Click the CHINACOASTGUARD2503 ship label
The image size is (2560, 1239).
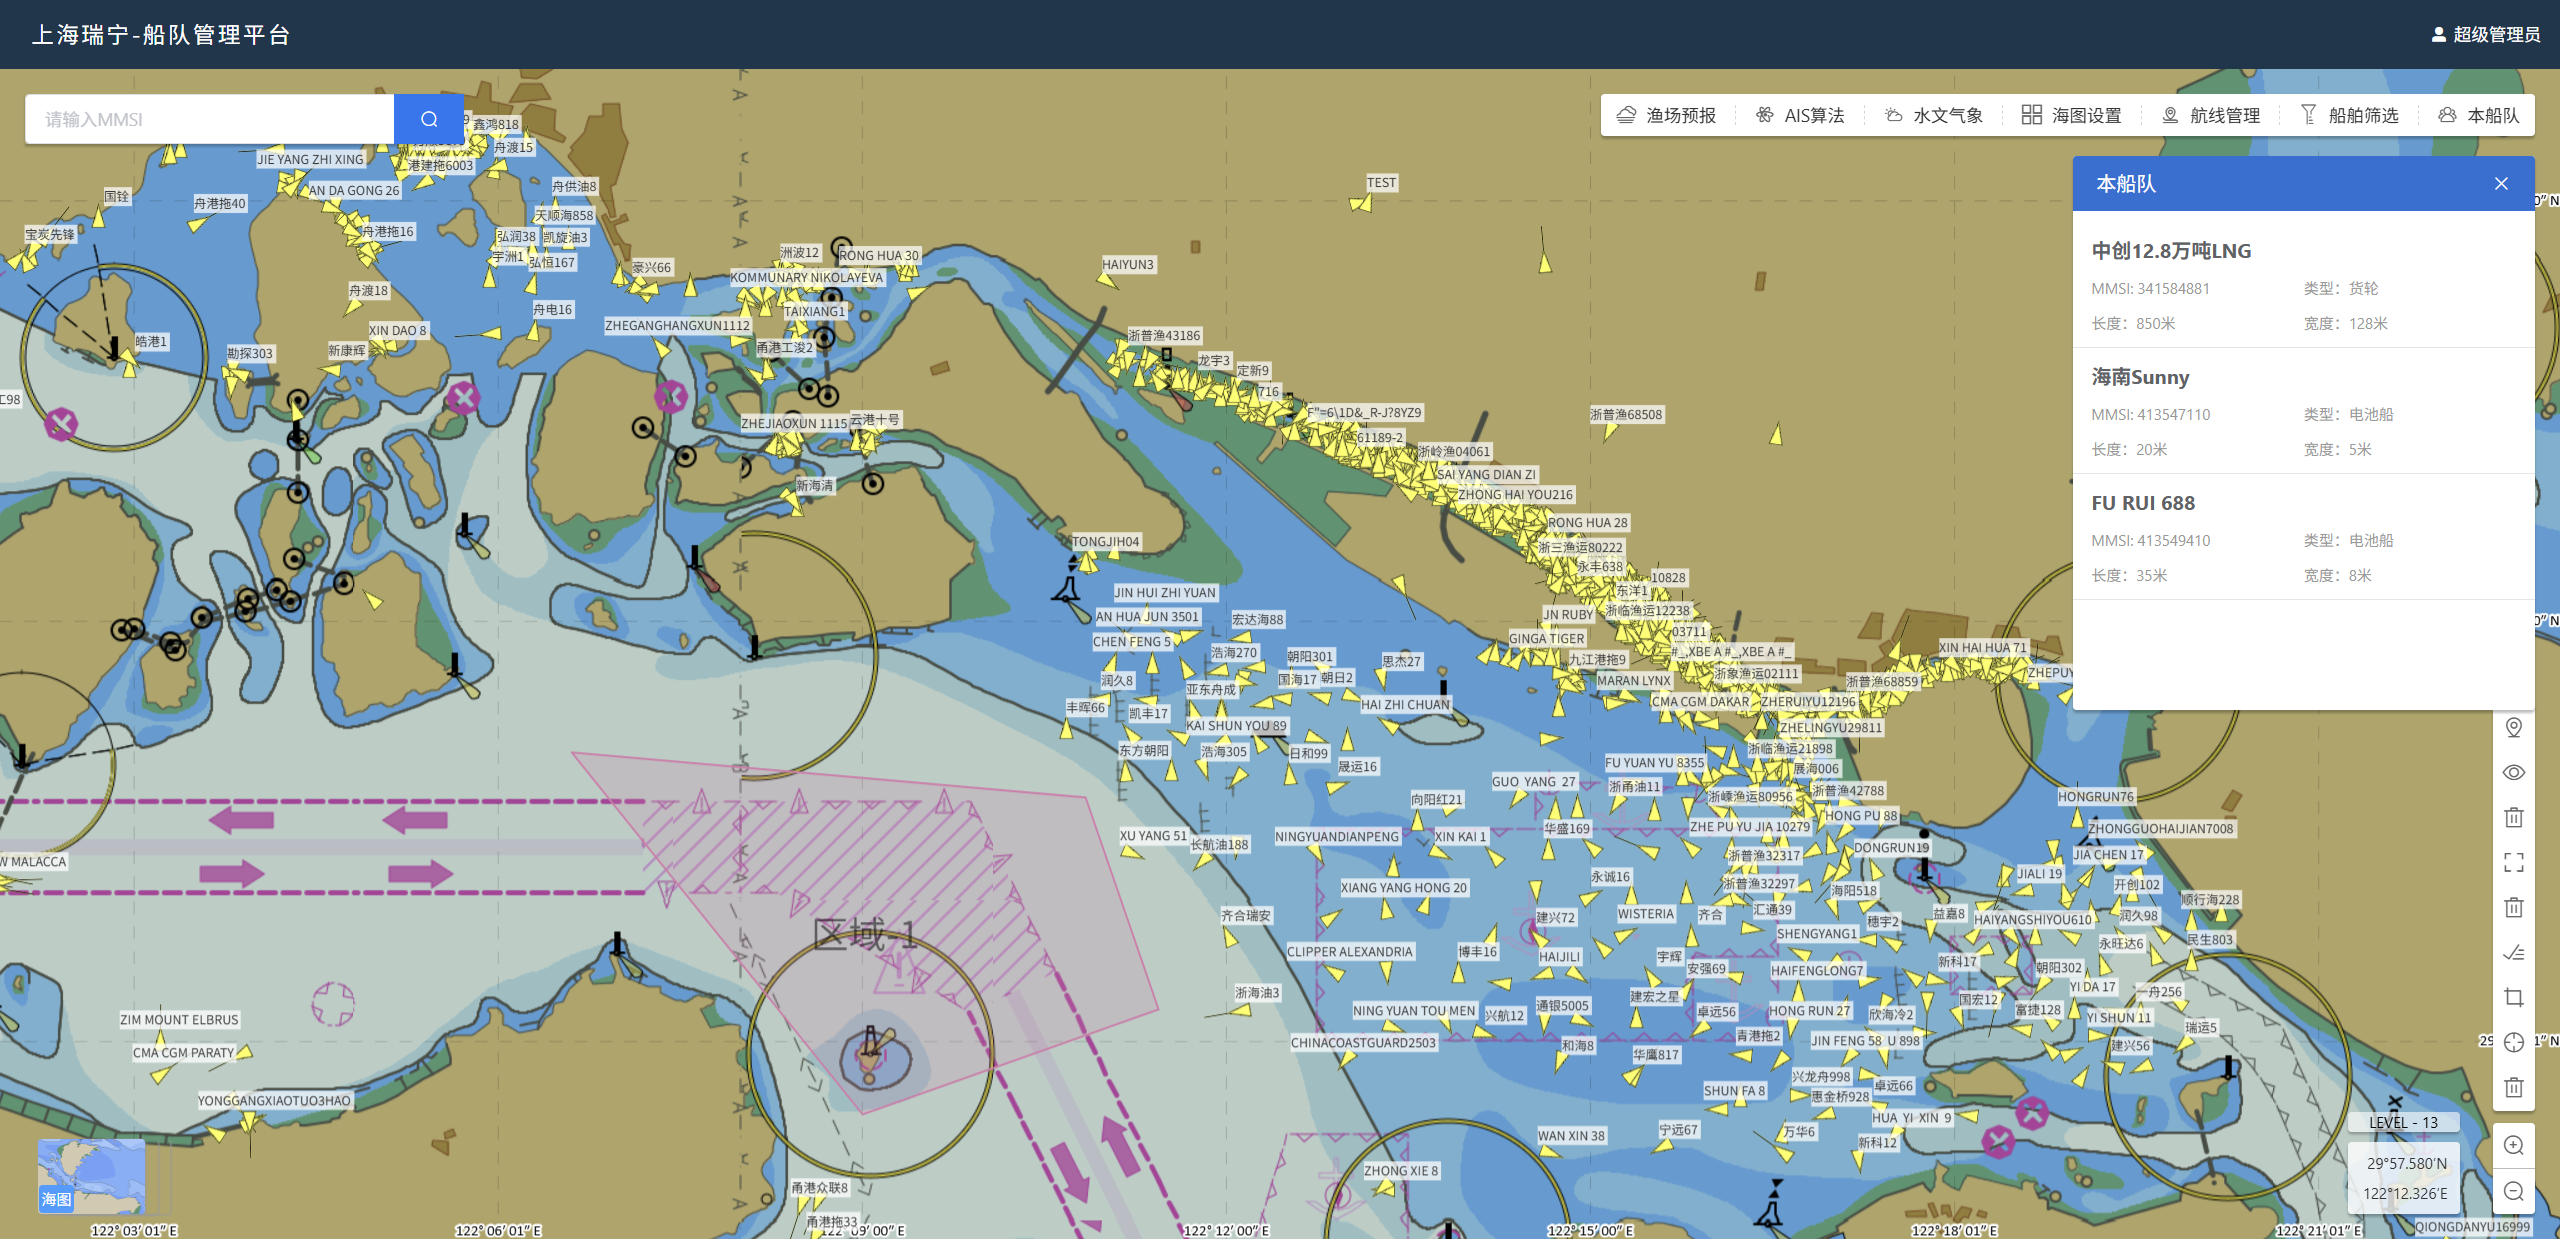(1363, 1043)
